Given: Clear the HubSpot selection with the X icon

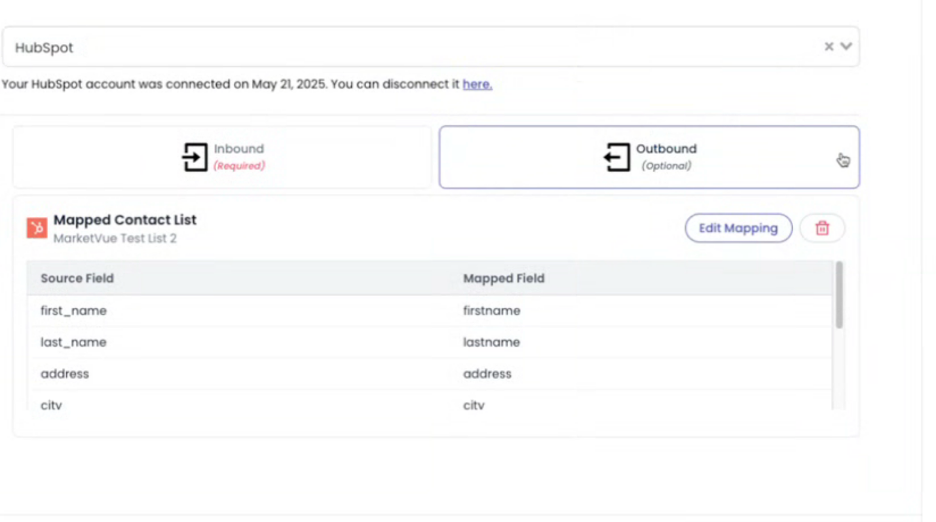Looking at the screenshot, I should pos(829,47).
